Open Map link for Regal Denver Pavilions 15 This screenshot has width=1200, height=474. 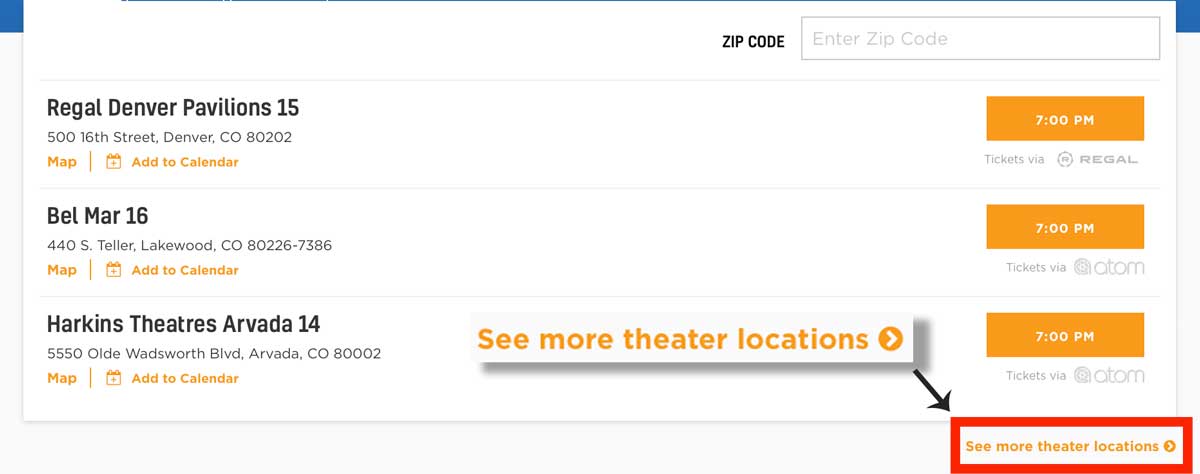(62, 162)
